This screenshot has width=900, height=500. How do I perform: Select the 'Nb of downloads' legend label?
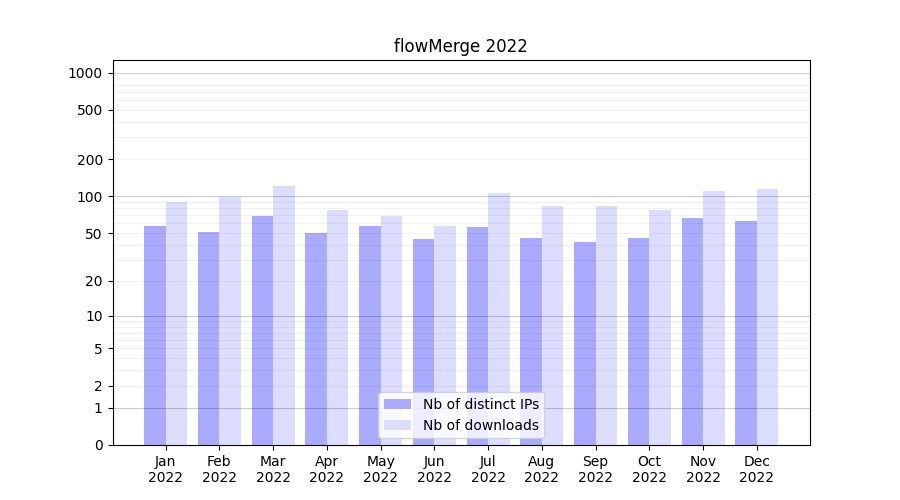480,425
